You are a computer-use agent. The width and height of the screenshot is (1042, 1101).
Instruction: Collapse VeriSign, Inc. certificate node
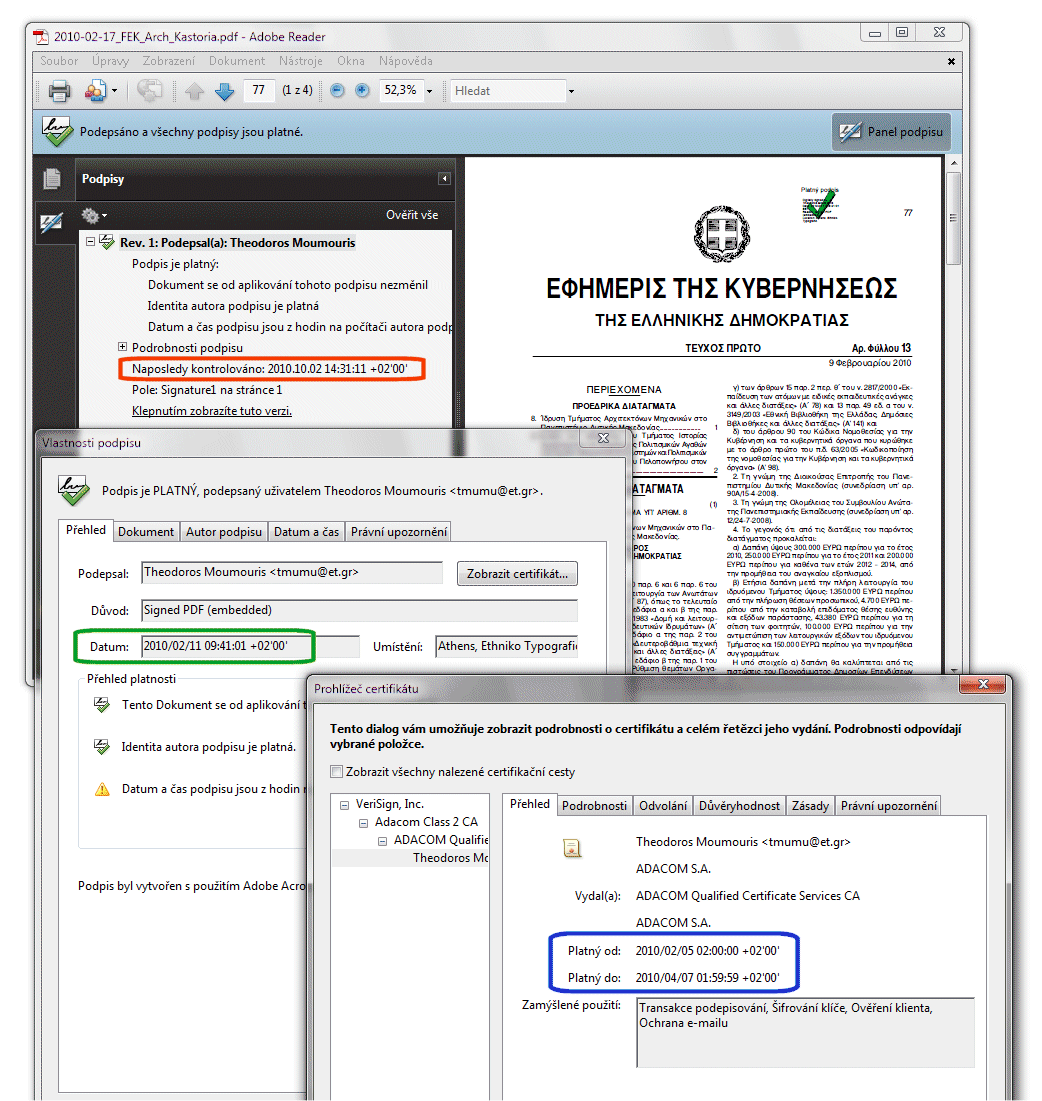click(344, 805)
